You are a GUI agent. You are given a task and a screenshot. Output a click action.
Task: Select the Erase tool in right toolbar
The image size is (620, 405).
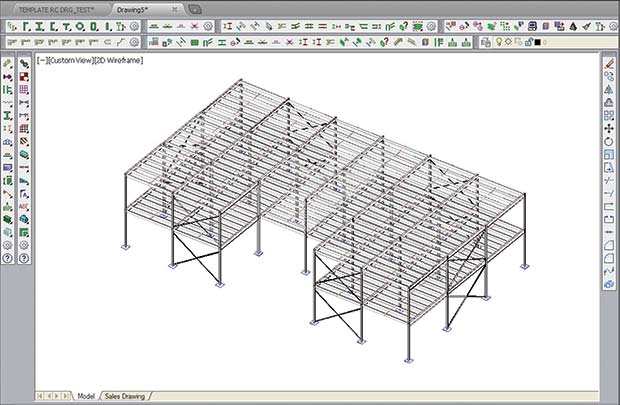(608, 62)
